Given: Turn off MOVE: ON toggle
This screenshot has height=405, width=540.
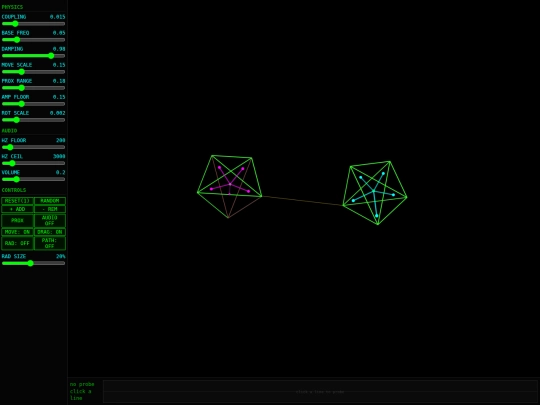Looking at the screenshot, I should [x=17, y=232].
